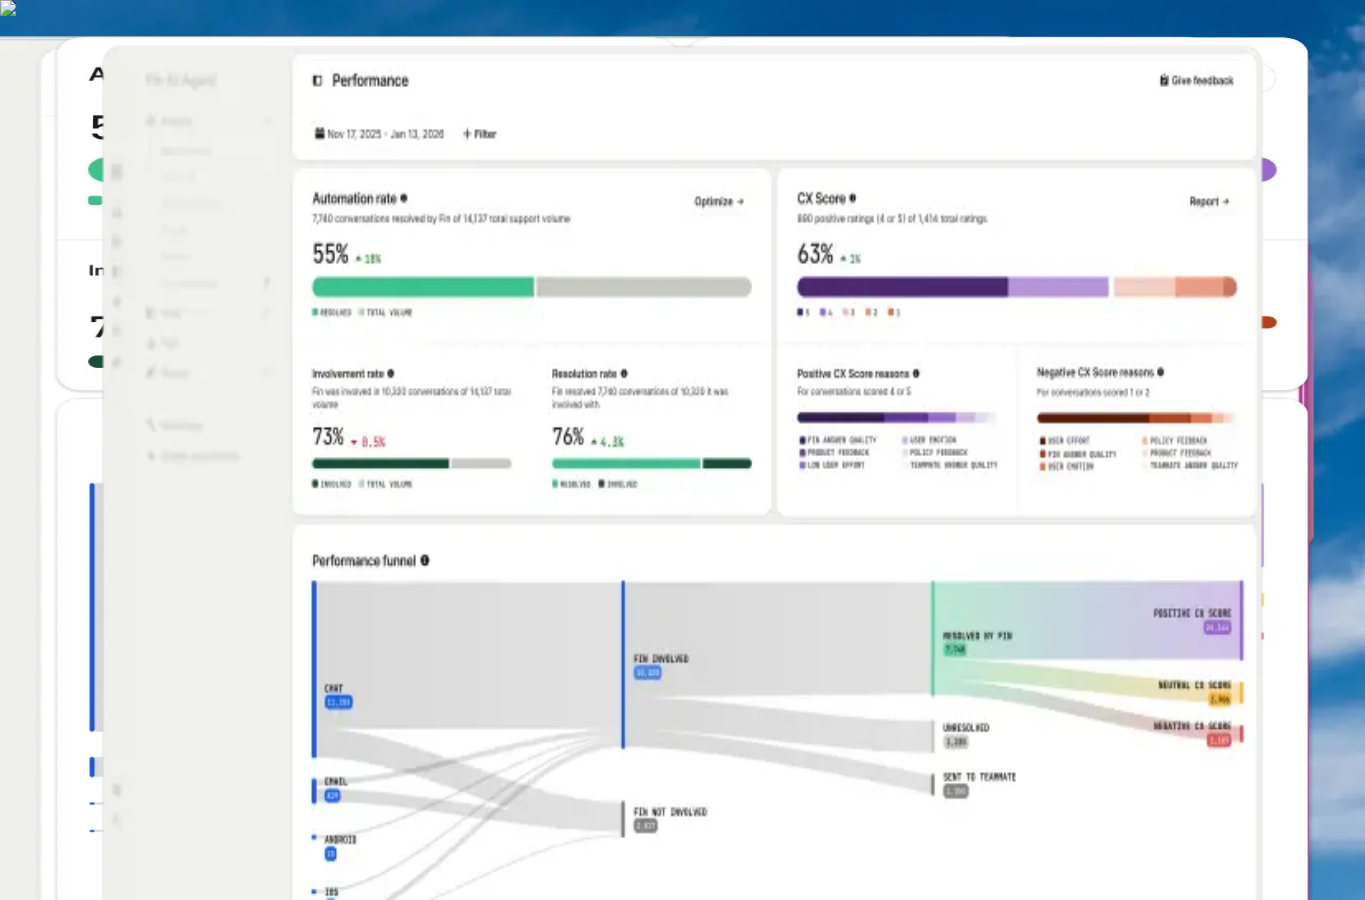Click the info icon next to Performance funnel
Viewport: 1365px width, 900px height.
(x=425, y=560)
